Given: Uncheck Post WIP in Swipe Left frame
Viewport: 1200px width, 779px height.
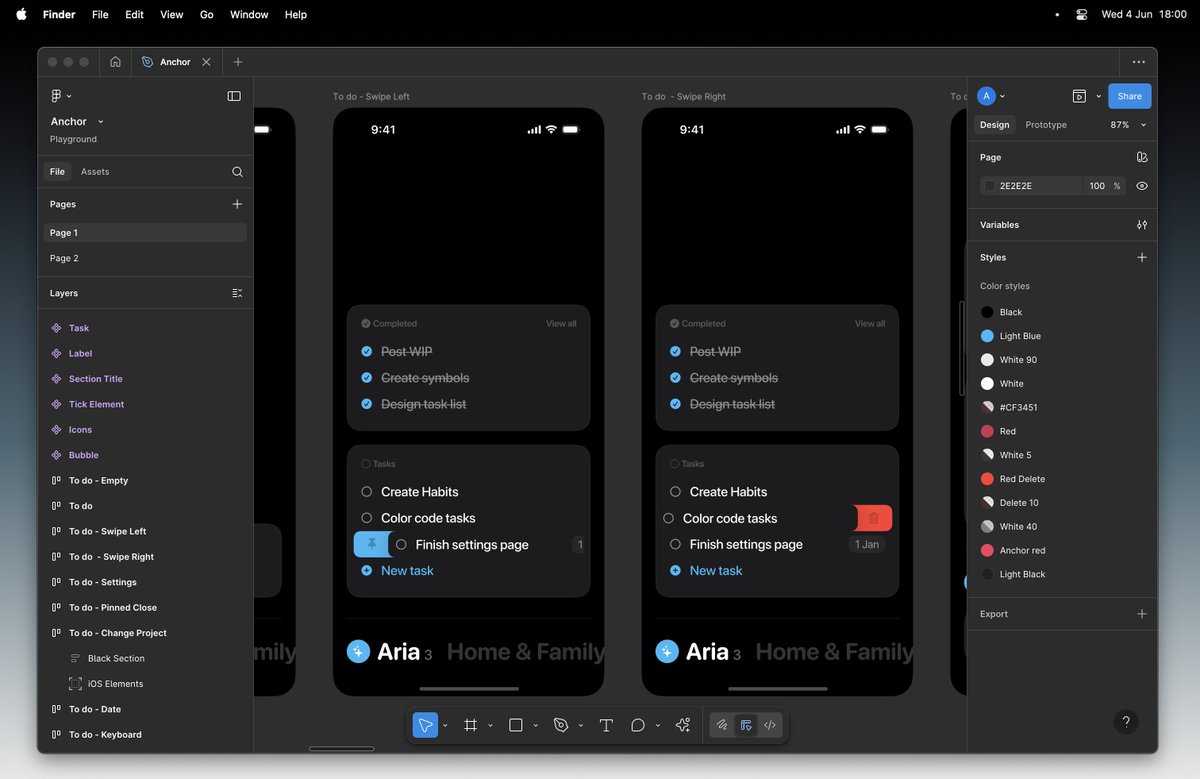Looking at the screenshot, I should [x=367, y=352].
